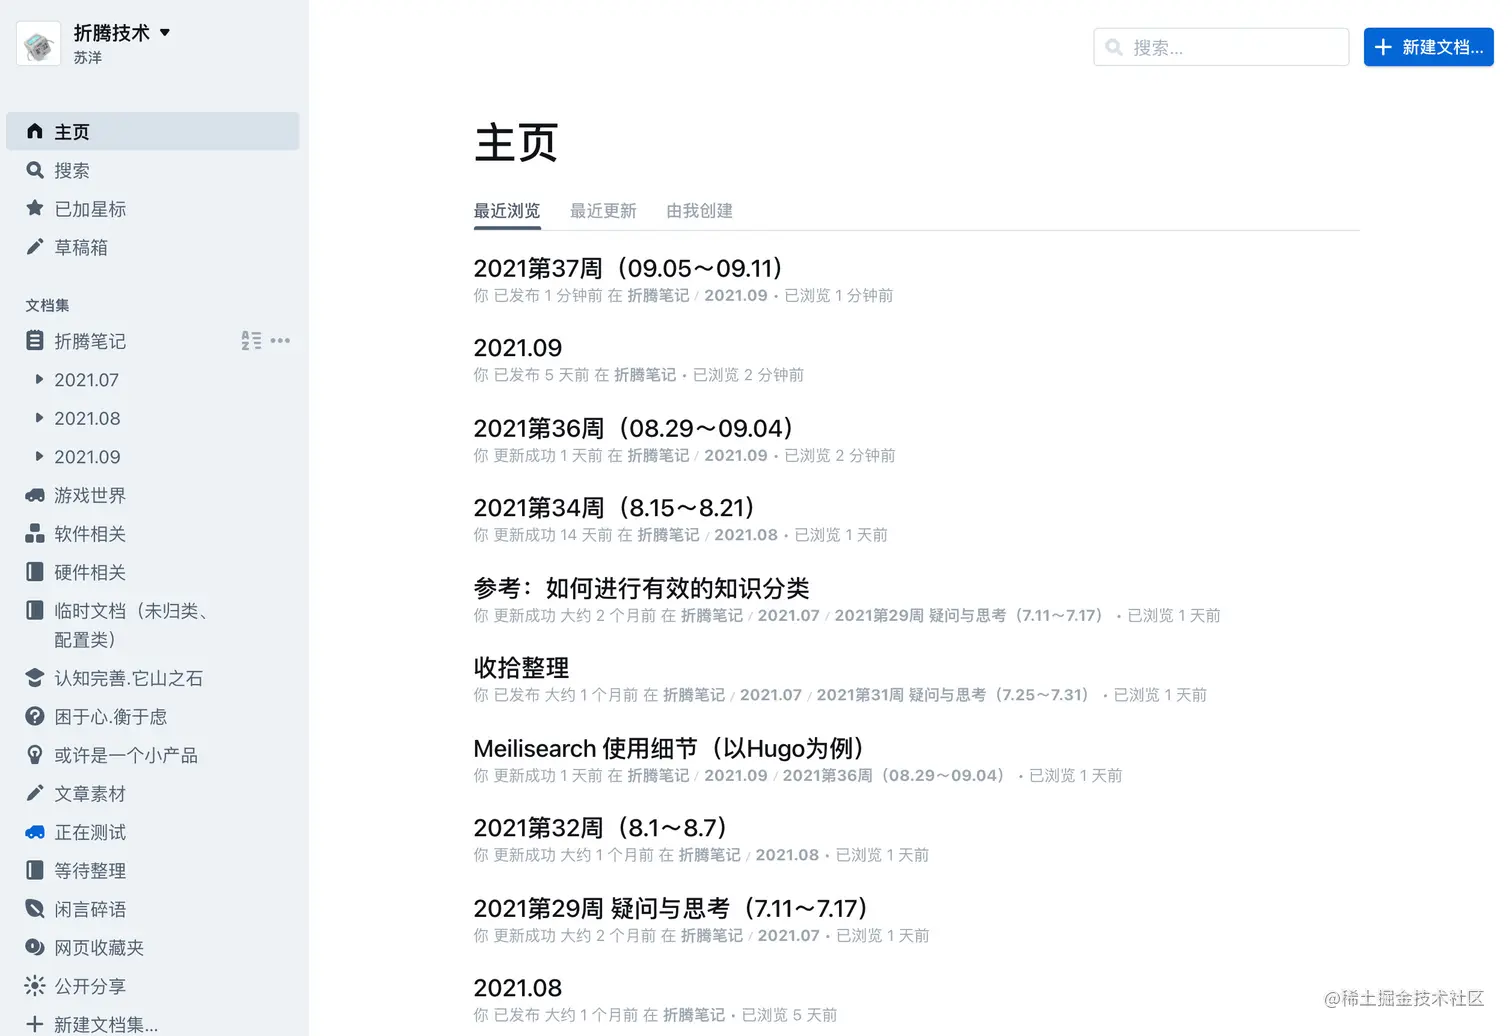1512x1036 pixels.
Task: Open the 软件相关 collection label
Action: pos(90,534)
